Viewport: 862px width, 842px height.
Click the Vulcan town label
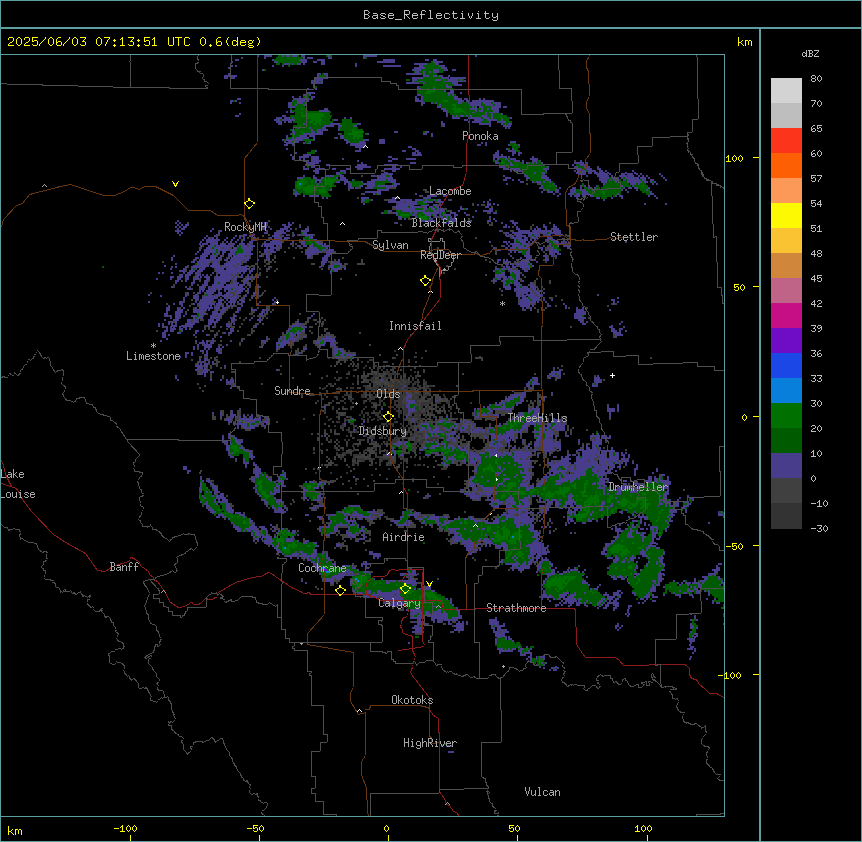(543, 792)
